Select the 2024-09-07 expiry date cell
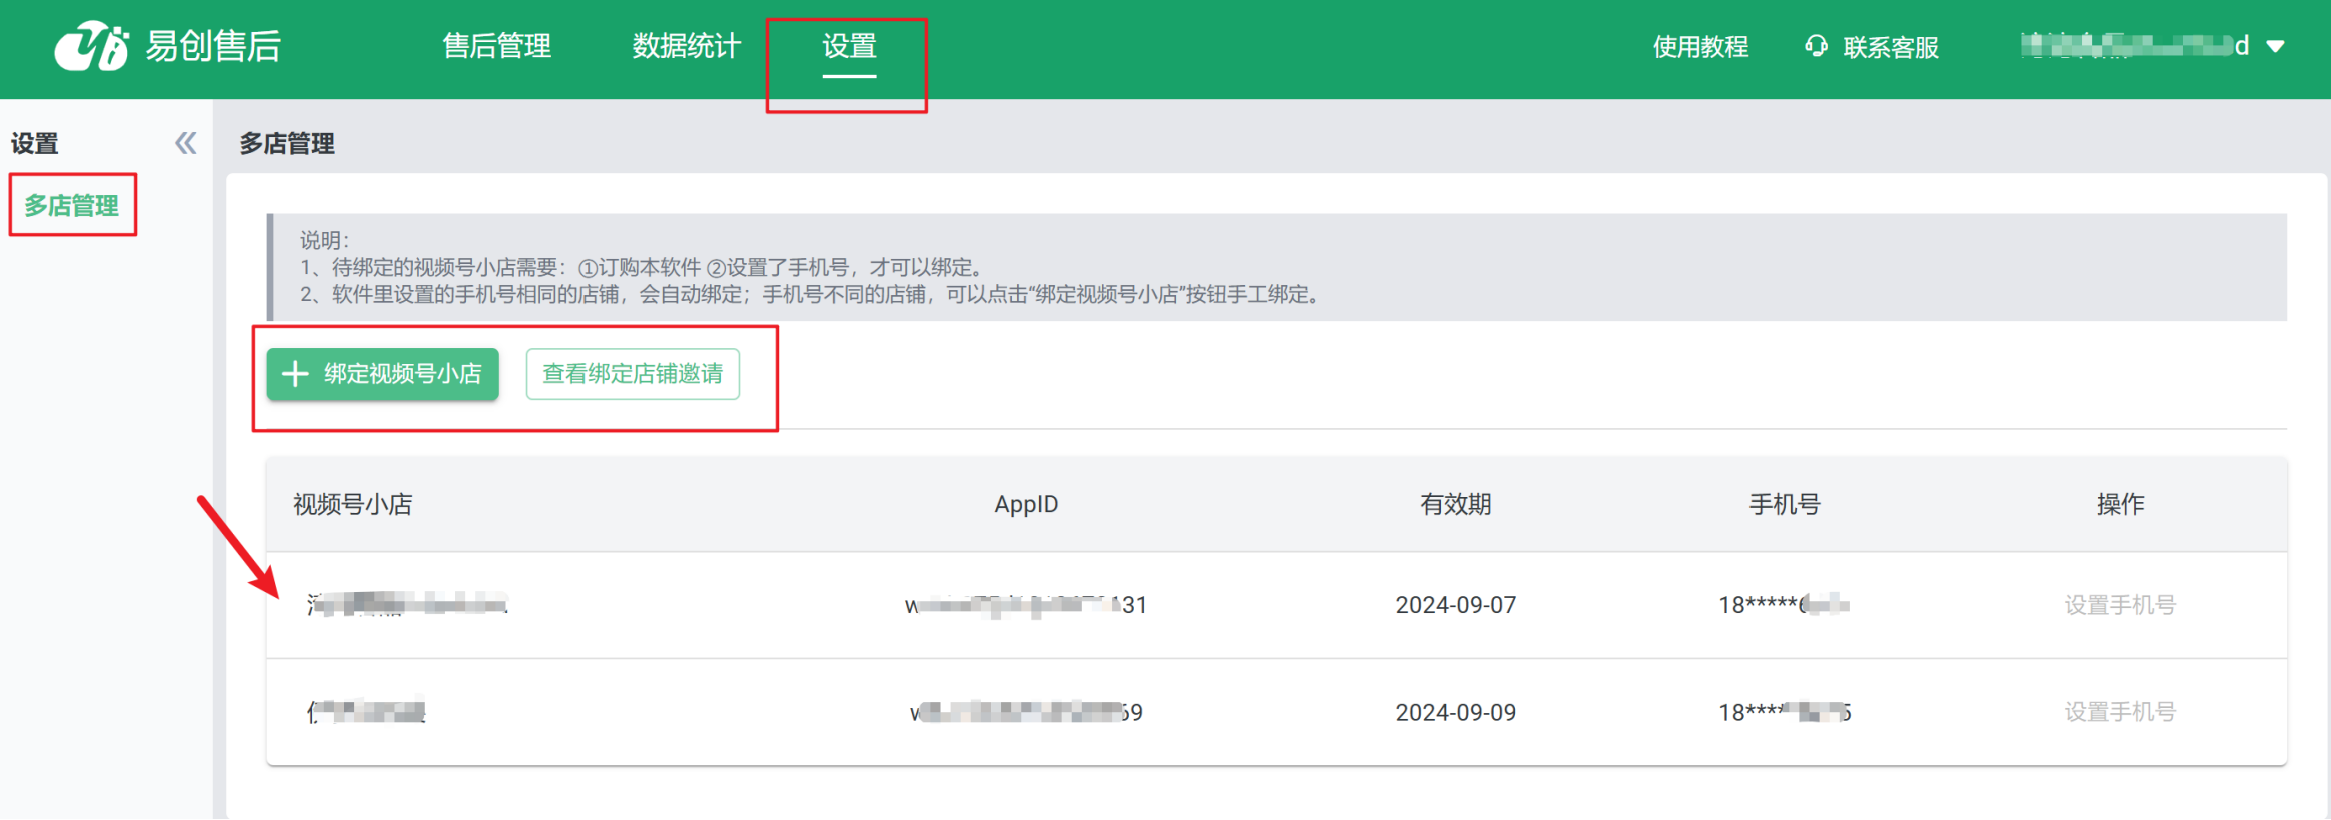The width and height of the screenshot is (2331, 820). pyautogui.click(x=1455, y=605)
